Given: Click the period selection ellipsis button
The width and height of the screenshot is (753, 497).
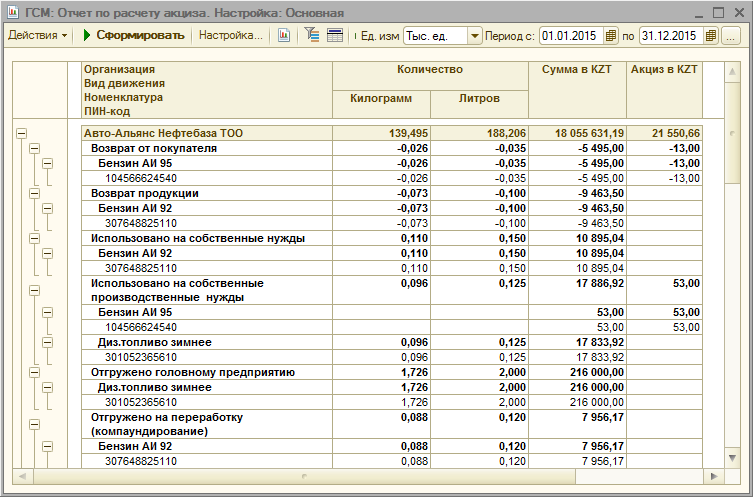Looking at the screenshot, I should pyautogui.click(x=730, y=36).
